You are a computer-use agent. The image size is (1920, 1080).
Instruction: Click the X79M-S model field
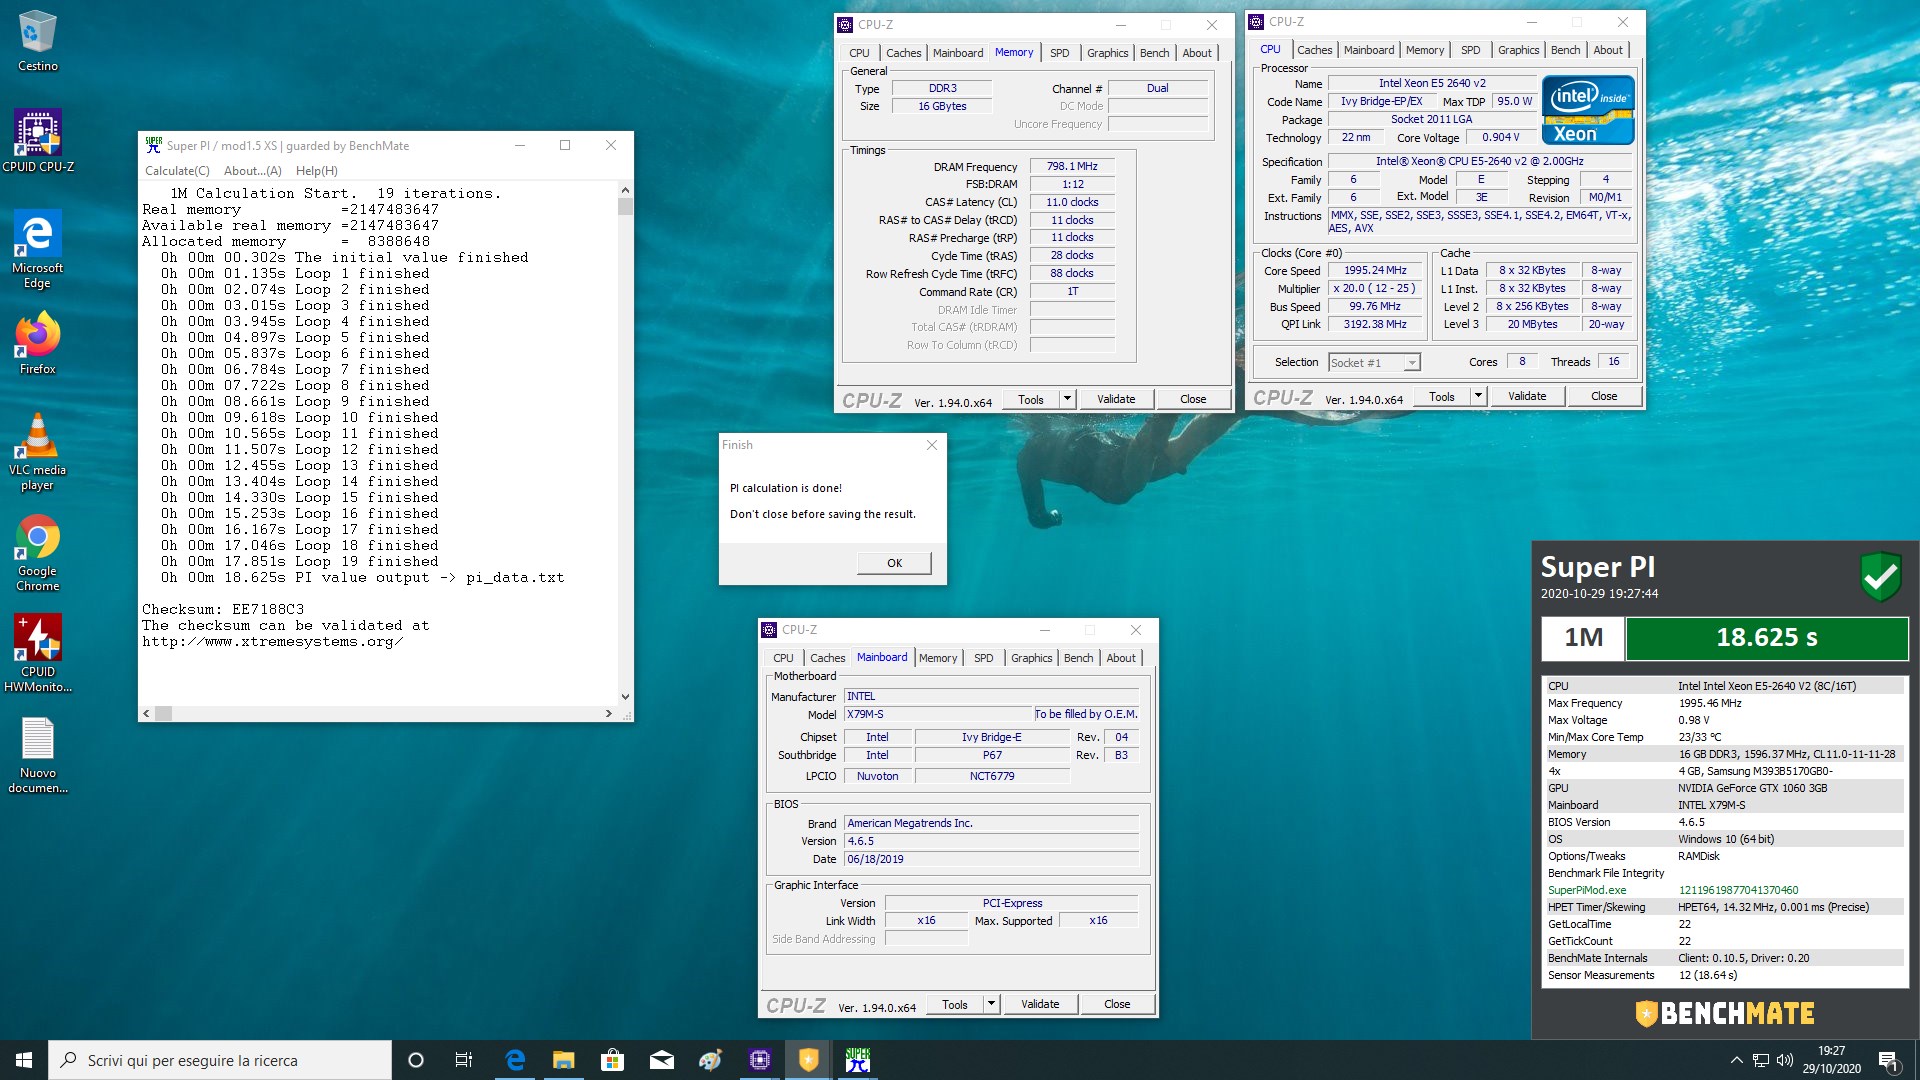(938, 714)
